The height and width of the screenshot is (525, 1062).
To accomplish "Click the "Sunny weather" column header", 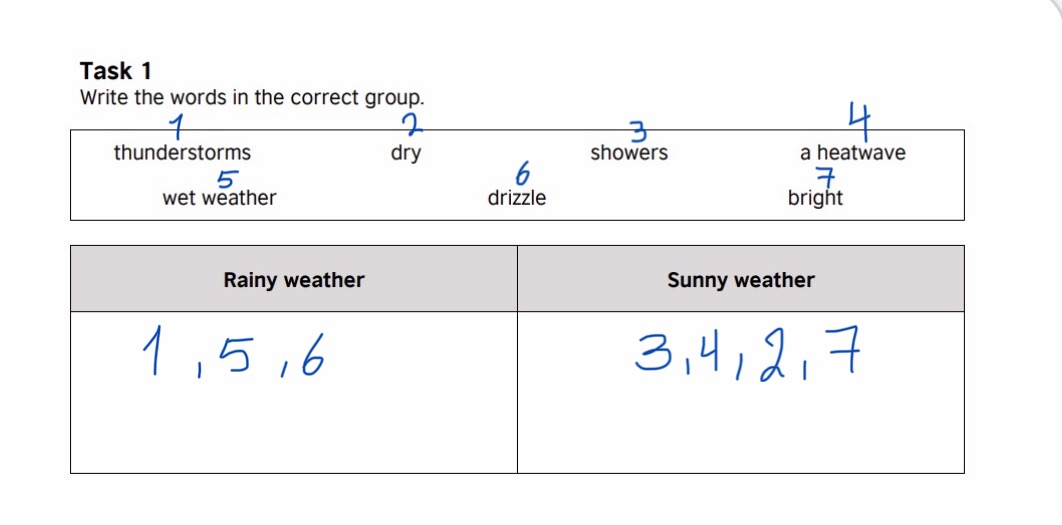I will click(741, 280).
